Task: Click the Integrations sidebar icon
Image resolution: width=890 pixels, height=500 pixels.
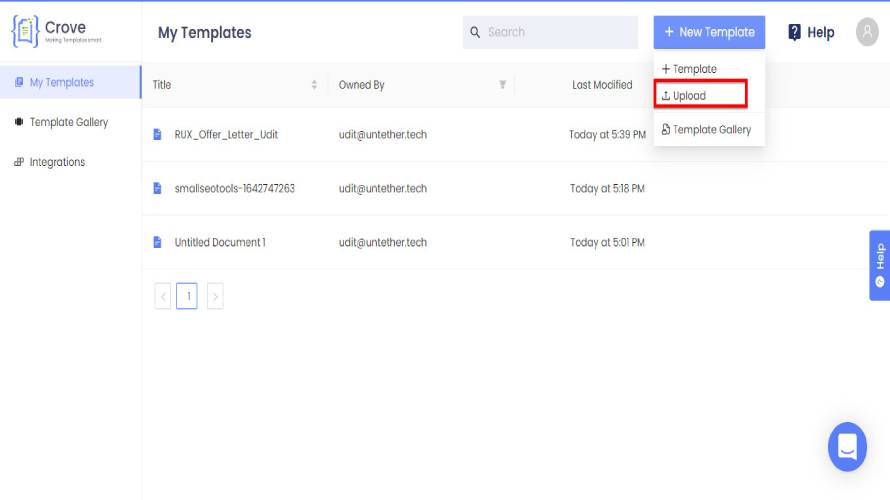Action: pyautogui.click(x=19, y=162)
